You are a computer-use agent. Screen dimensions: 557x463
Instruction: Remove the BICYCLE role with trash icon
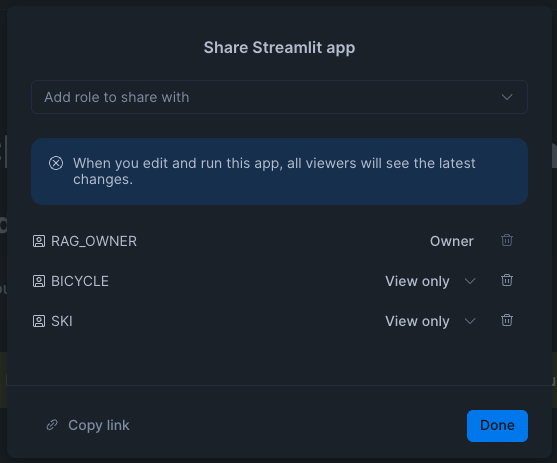point(507,280)
